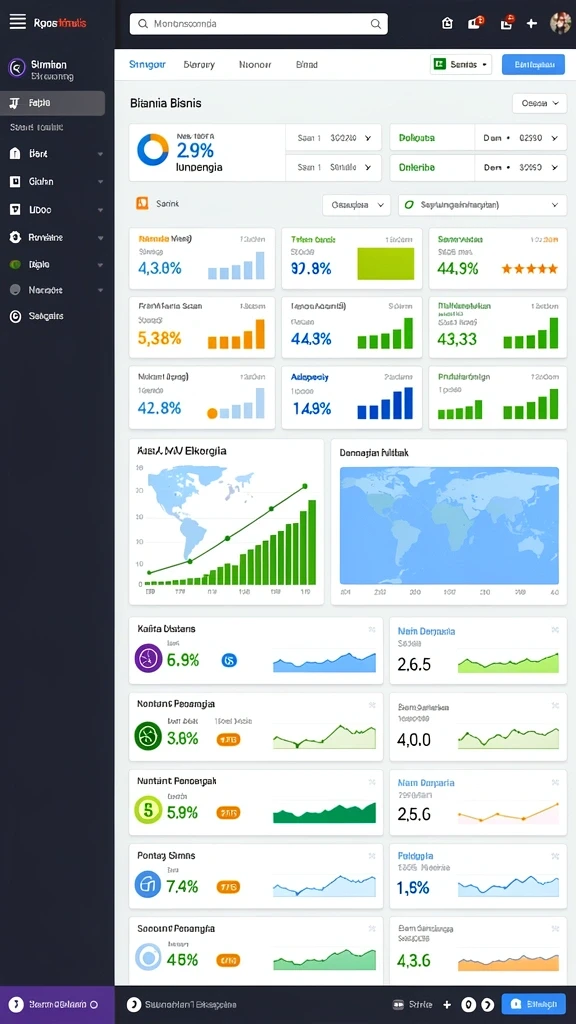Click the purple clock icon

coord(148,658)
